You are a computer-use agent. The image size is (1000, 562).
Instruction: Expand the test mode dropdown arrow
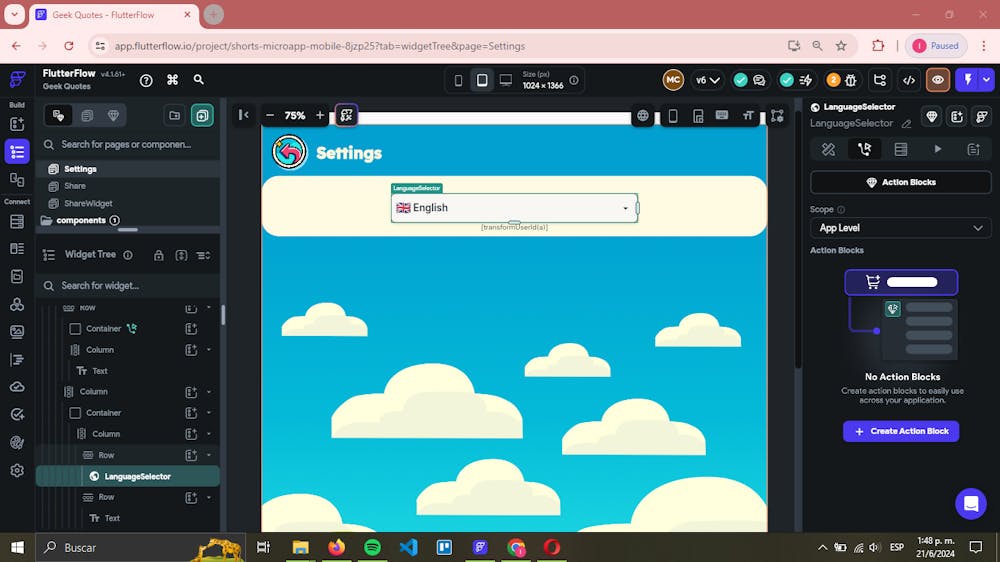click(987, 80)
